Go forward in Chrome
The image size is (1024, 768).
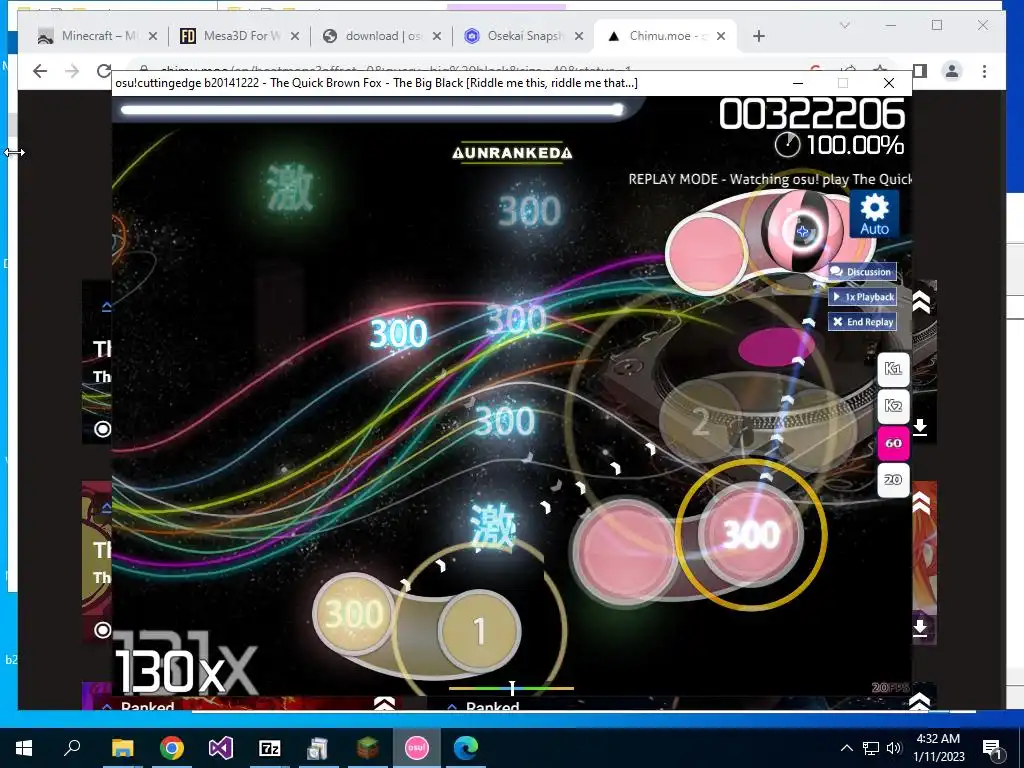pyautogui.click(x=72, y=71)
